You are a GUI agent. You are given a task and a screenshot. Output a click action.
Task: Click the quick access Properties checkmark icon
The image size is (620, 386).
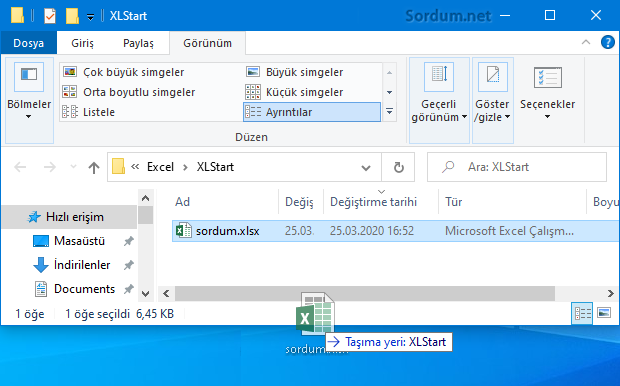tap(50, 16)
